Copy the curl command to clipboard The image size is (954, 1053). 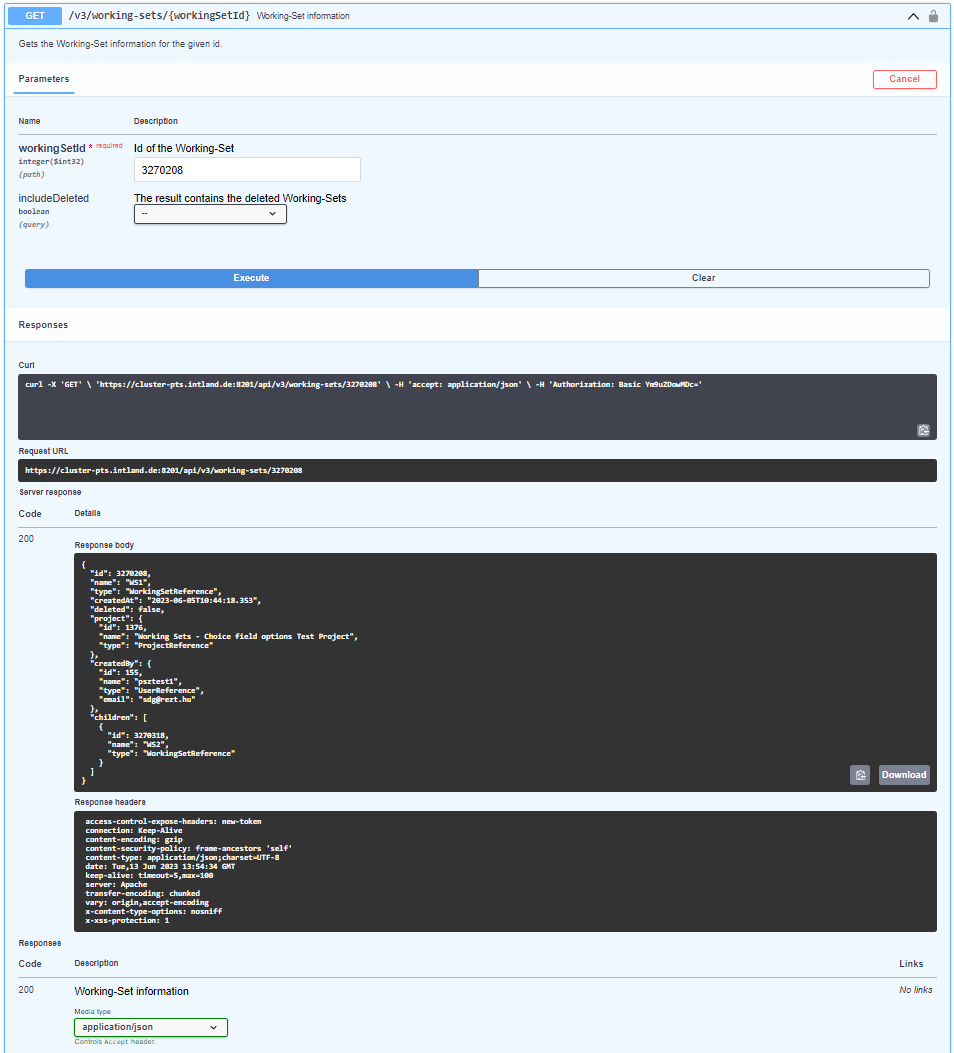[924, 430]
